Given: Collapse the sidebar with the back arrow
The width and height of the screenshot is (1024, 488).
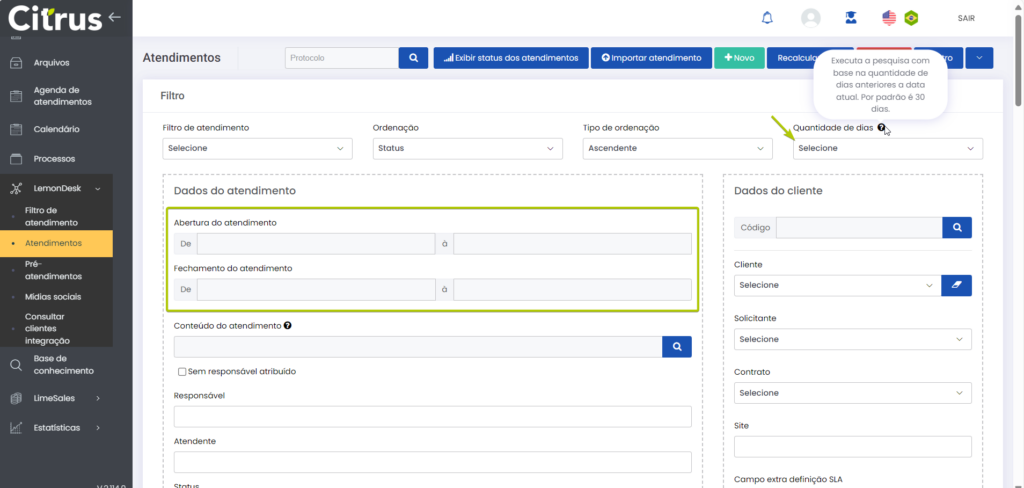Looking at the screenshot, I should [115, 16].
